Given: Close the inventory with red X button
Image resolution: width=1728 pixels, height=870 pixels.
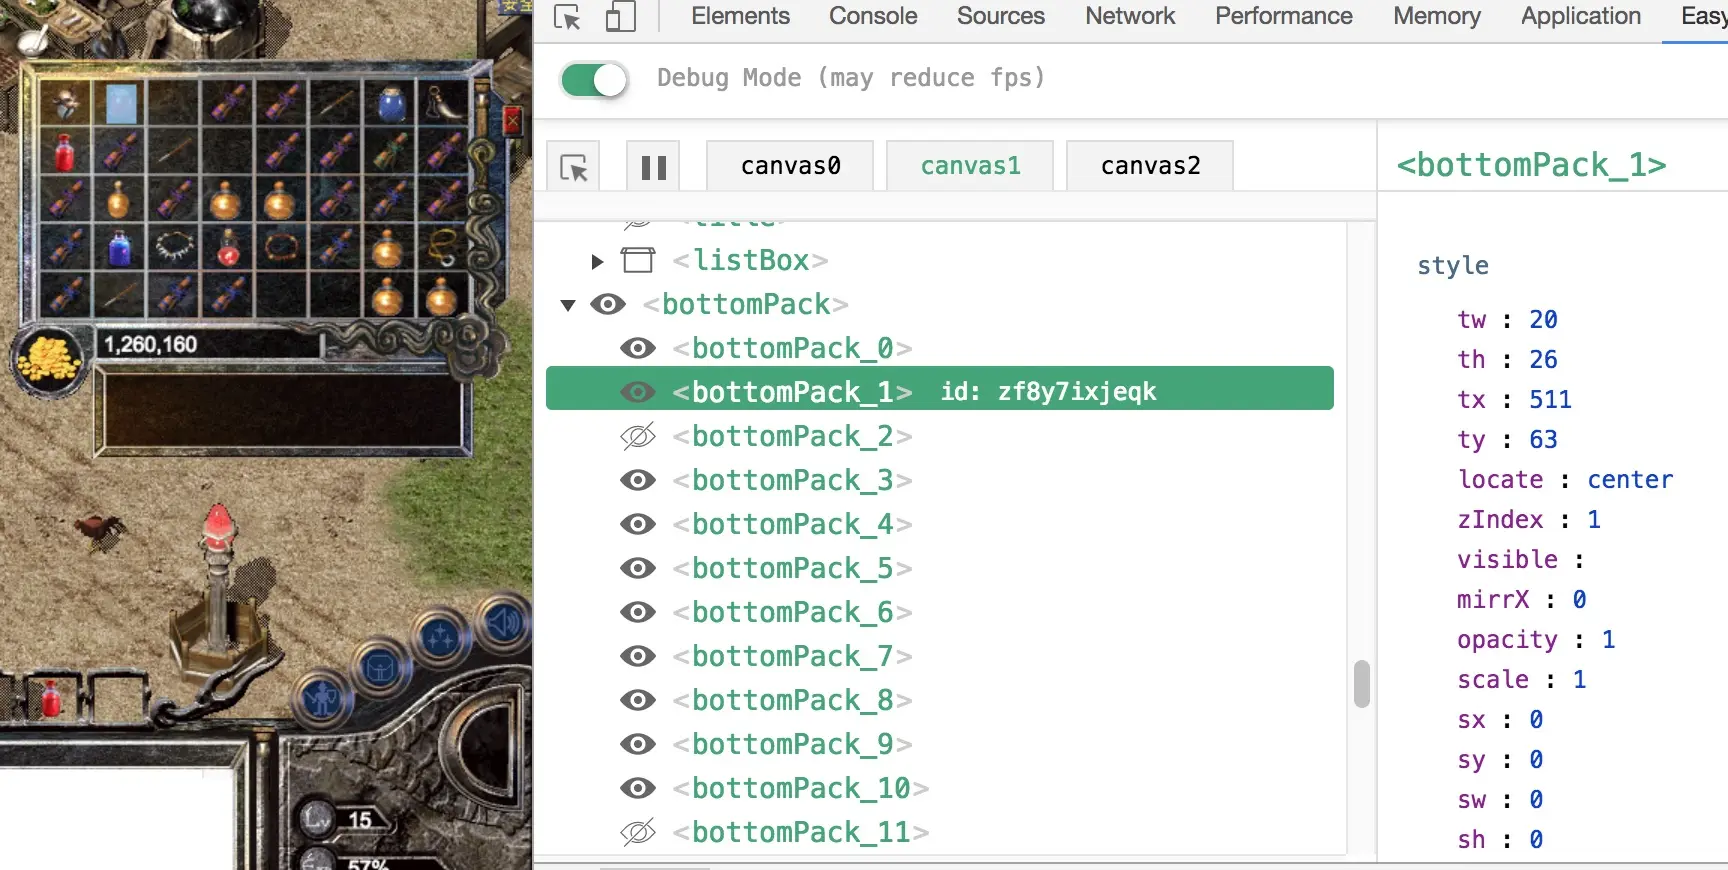Looking at the screenshot, I should click(512, 123).
